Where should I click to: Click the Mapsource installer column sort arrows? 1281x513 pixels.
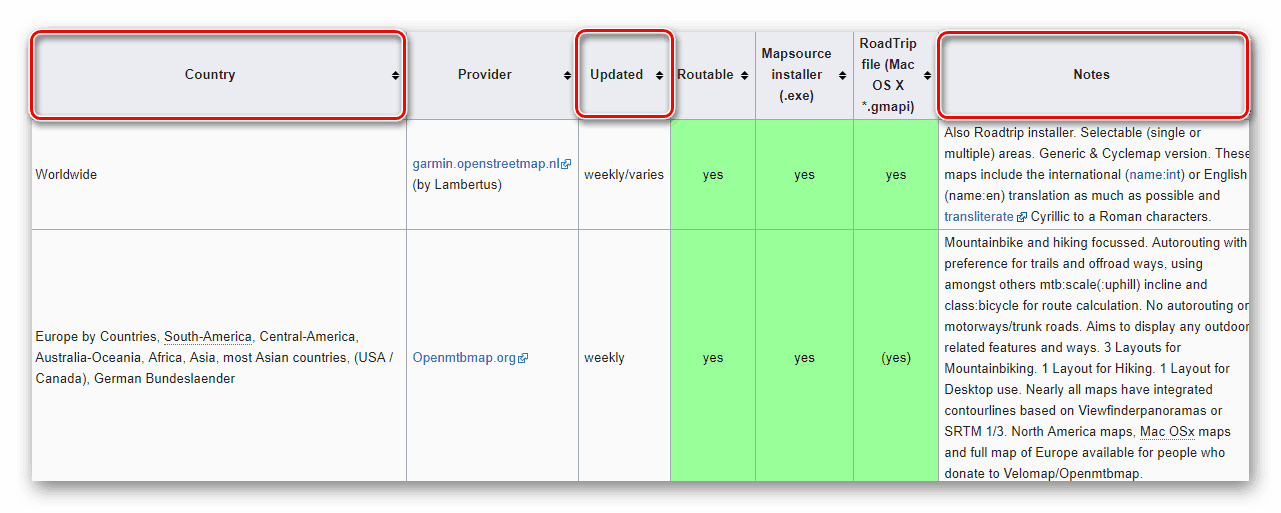tap(842, 75)
